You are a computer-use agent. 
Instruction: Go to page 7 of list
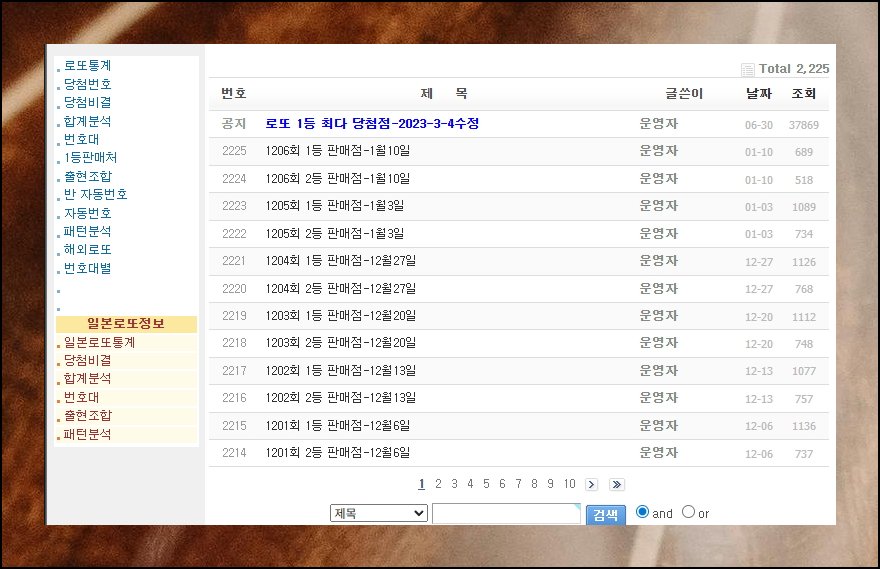pyautogui.click(x=518, y=484)
